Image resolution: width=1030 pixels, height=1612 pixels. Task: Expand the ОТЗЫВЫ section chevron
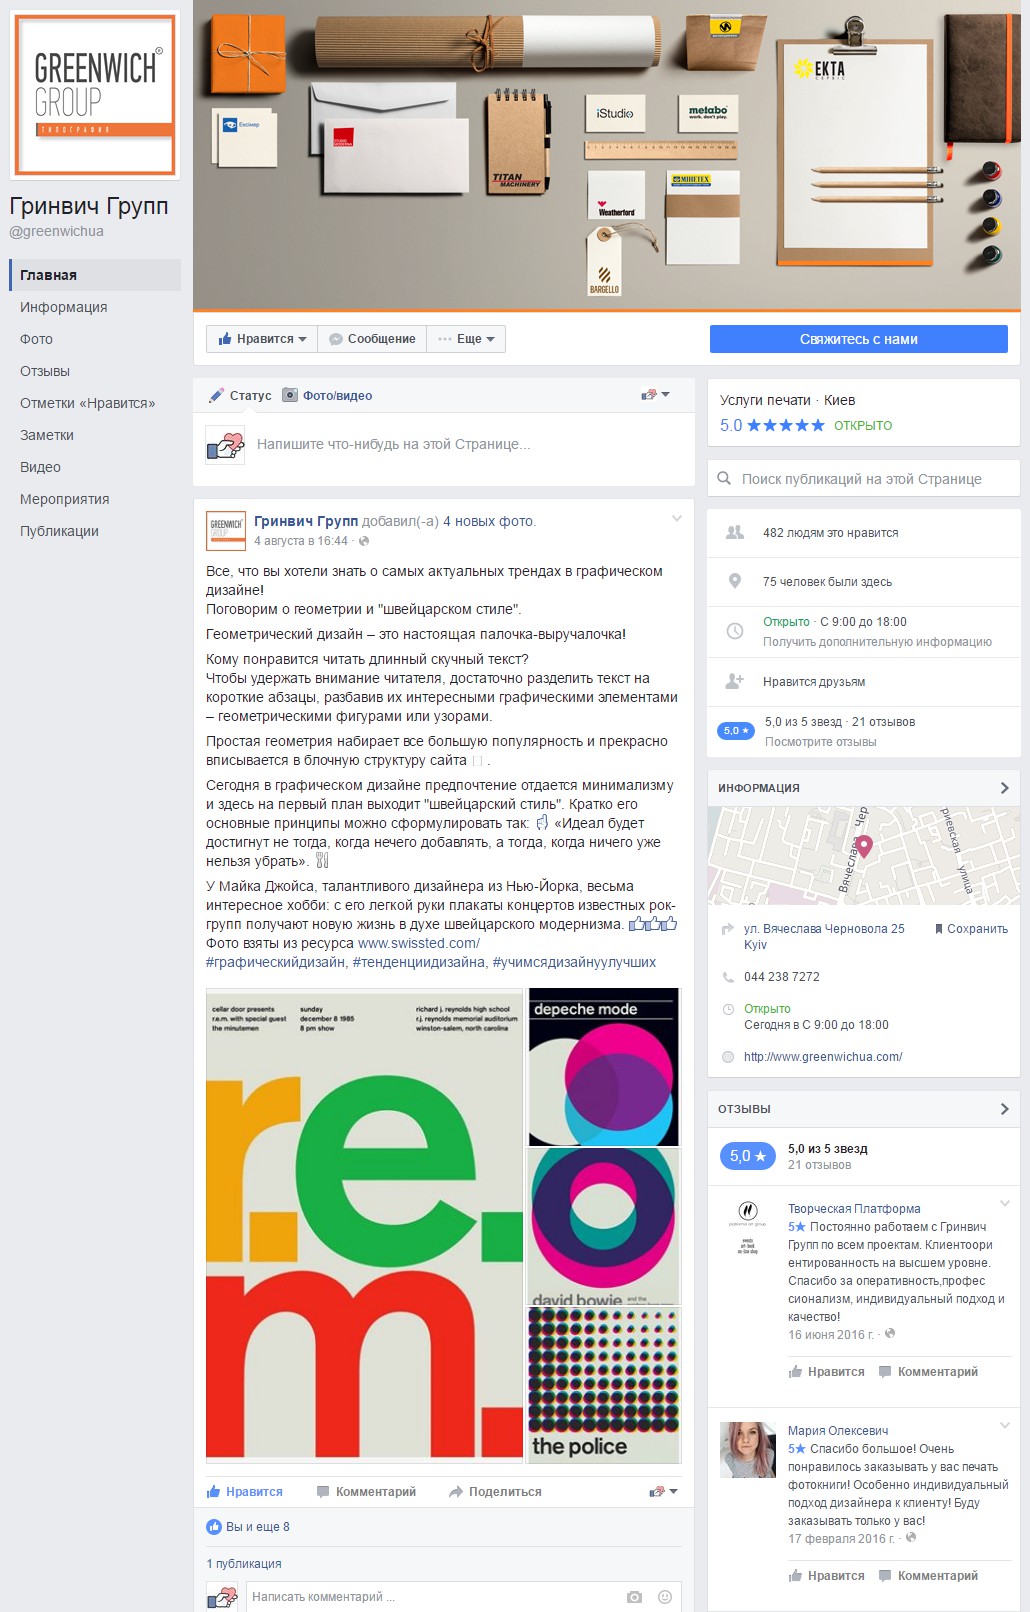point(1004,1109)
